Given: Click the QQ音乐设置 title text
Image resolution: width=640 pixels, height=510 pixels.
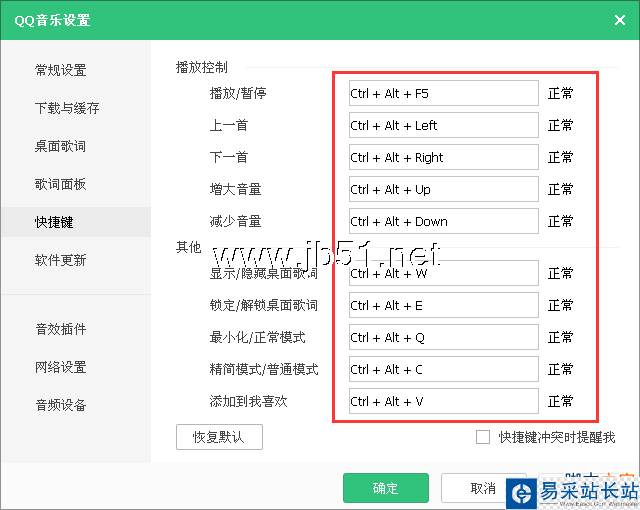Looking at the screenshot, I should (52, 20).
